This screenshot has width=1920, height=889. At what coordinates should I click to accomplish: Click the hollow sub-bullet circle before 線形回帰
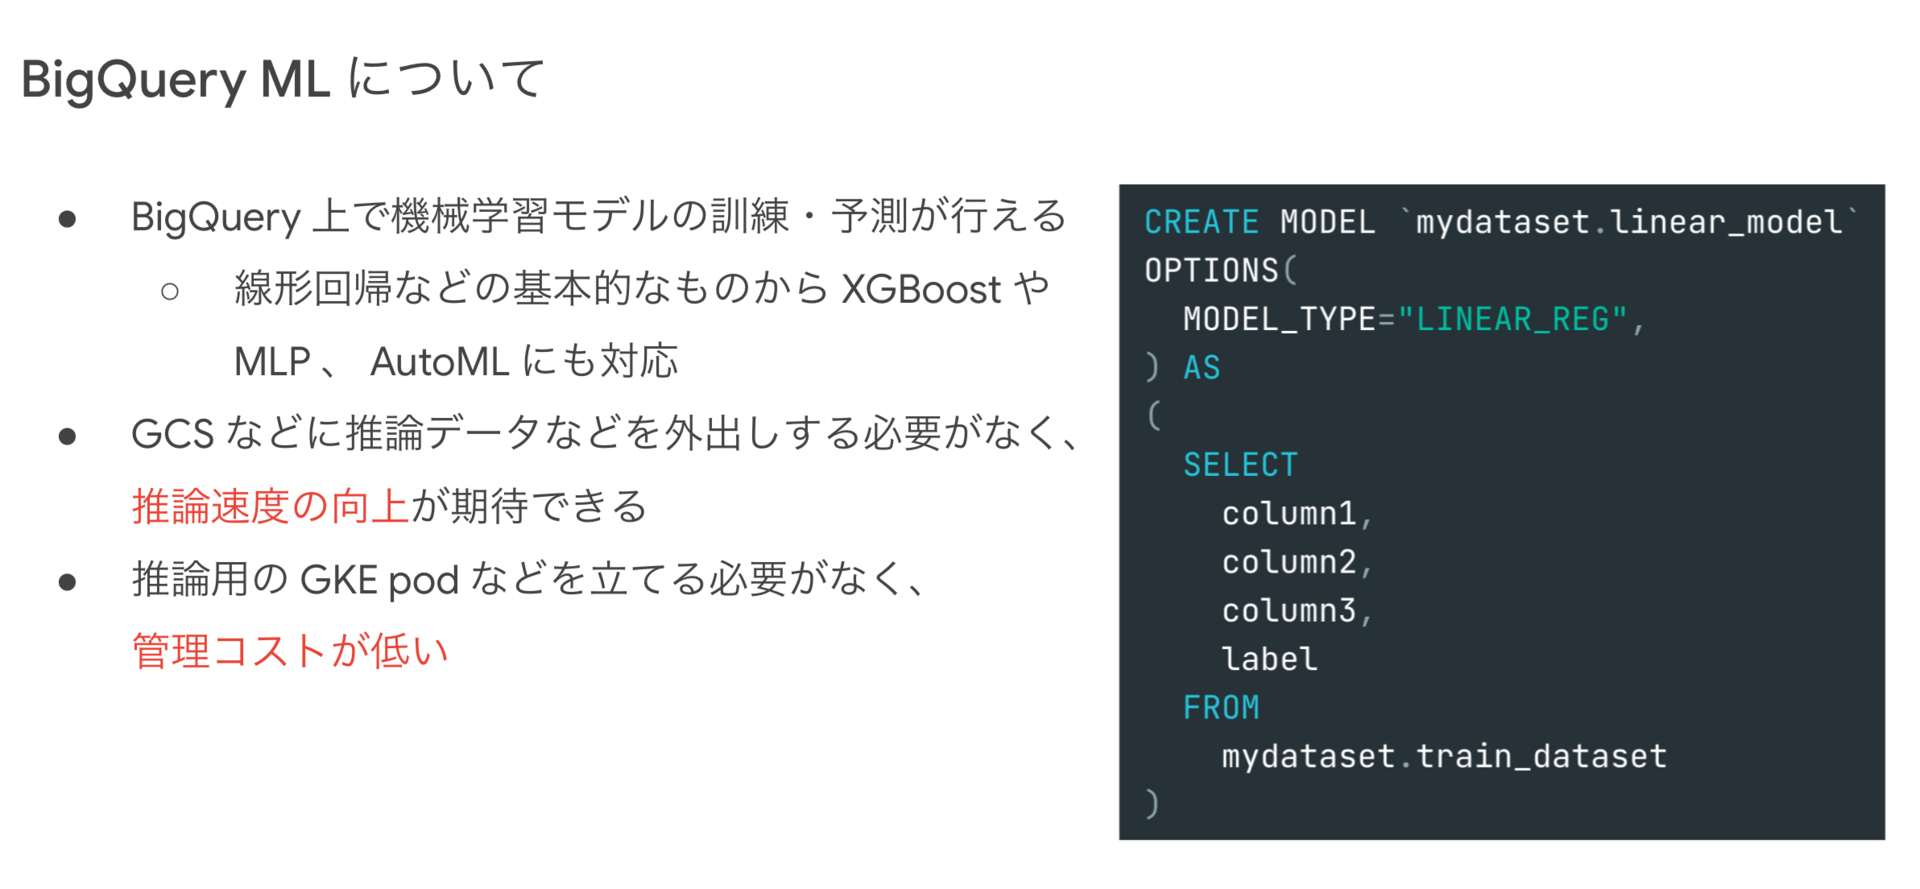click(x=170, y=291)
